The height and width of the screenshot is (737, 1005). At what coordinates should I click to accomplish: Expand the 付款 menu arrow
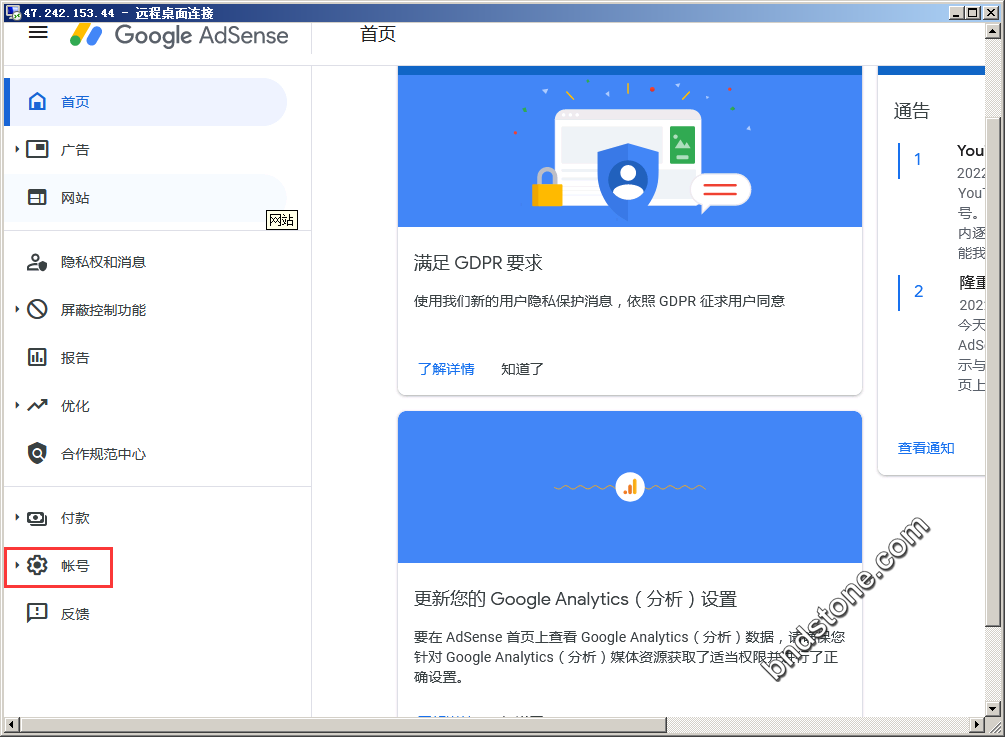[x=17, y=517]
